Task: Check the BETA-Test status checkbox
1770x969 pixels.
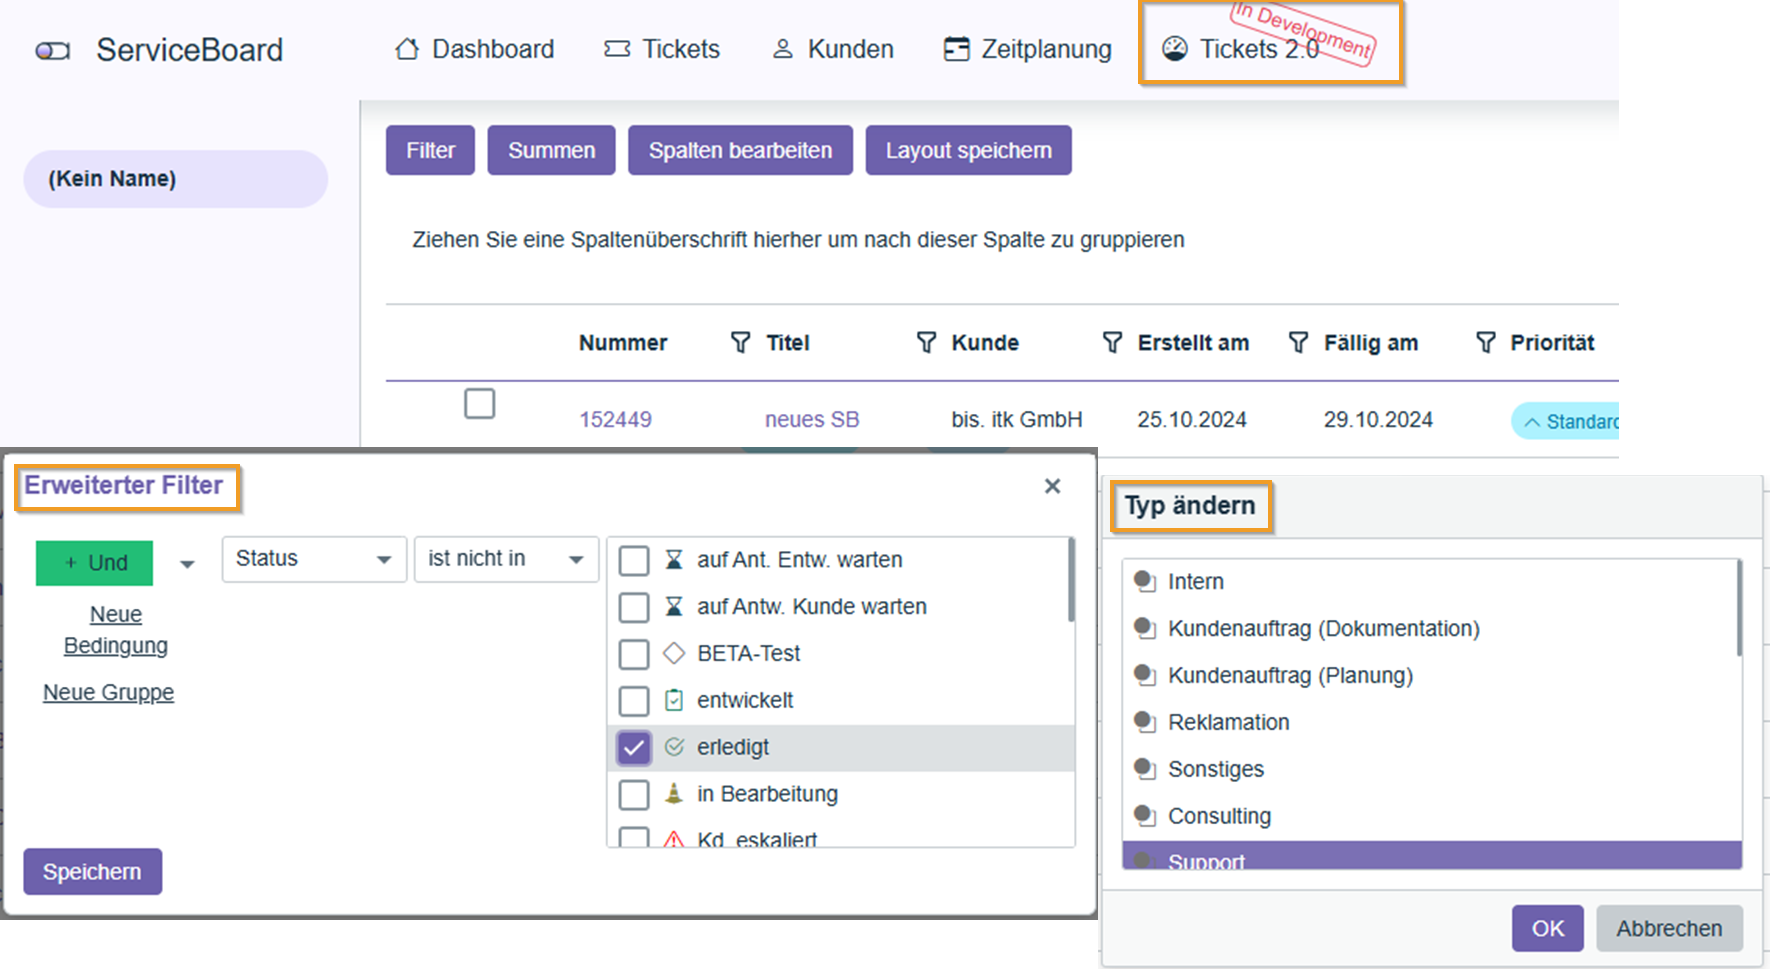Action: pyautogui.click(x=634, y=654)
